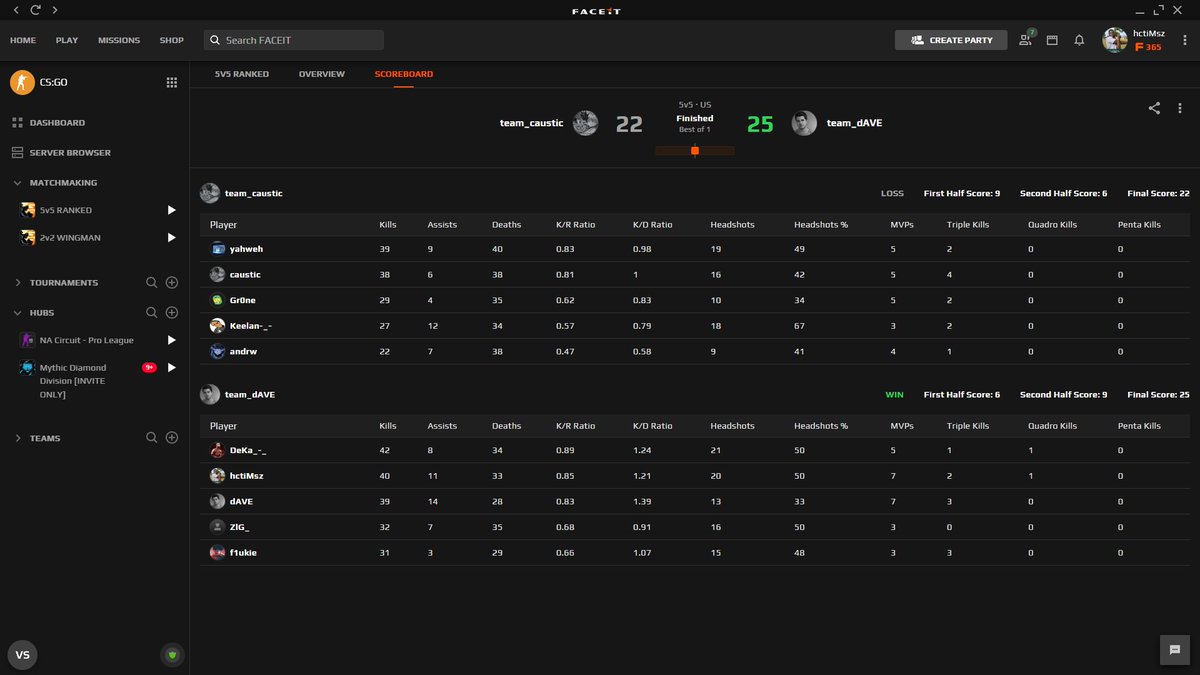
Task: Select the SCOREBOARD tab
Action: point(404,74)
